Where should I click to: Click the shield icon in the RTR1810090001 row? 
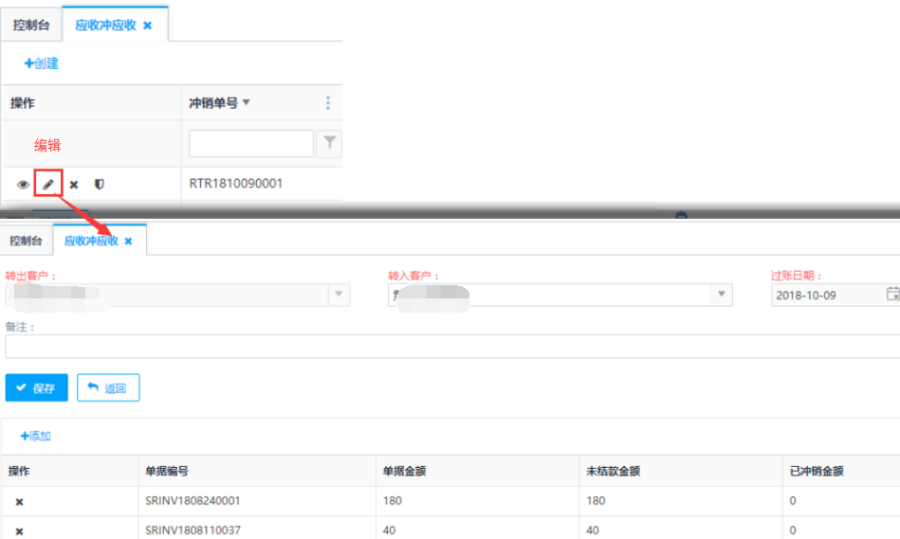(99, 185)
